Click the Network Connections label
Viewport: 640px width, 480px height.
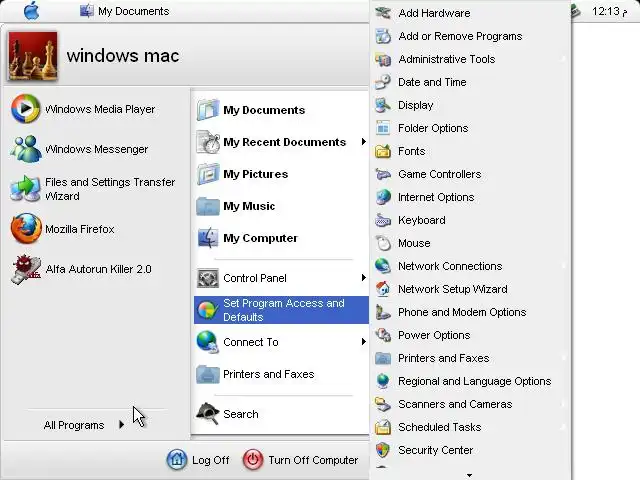[x=450, y=266]
